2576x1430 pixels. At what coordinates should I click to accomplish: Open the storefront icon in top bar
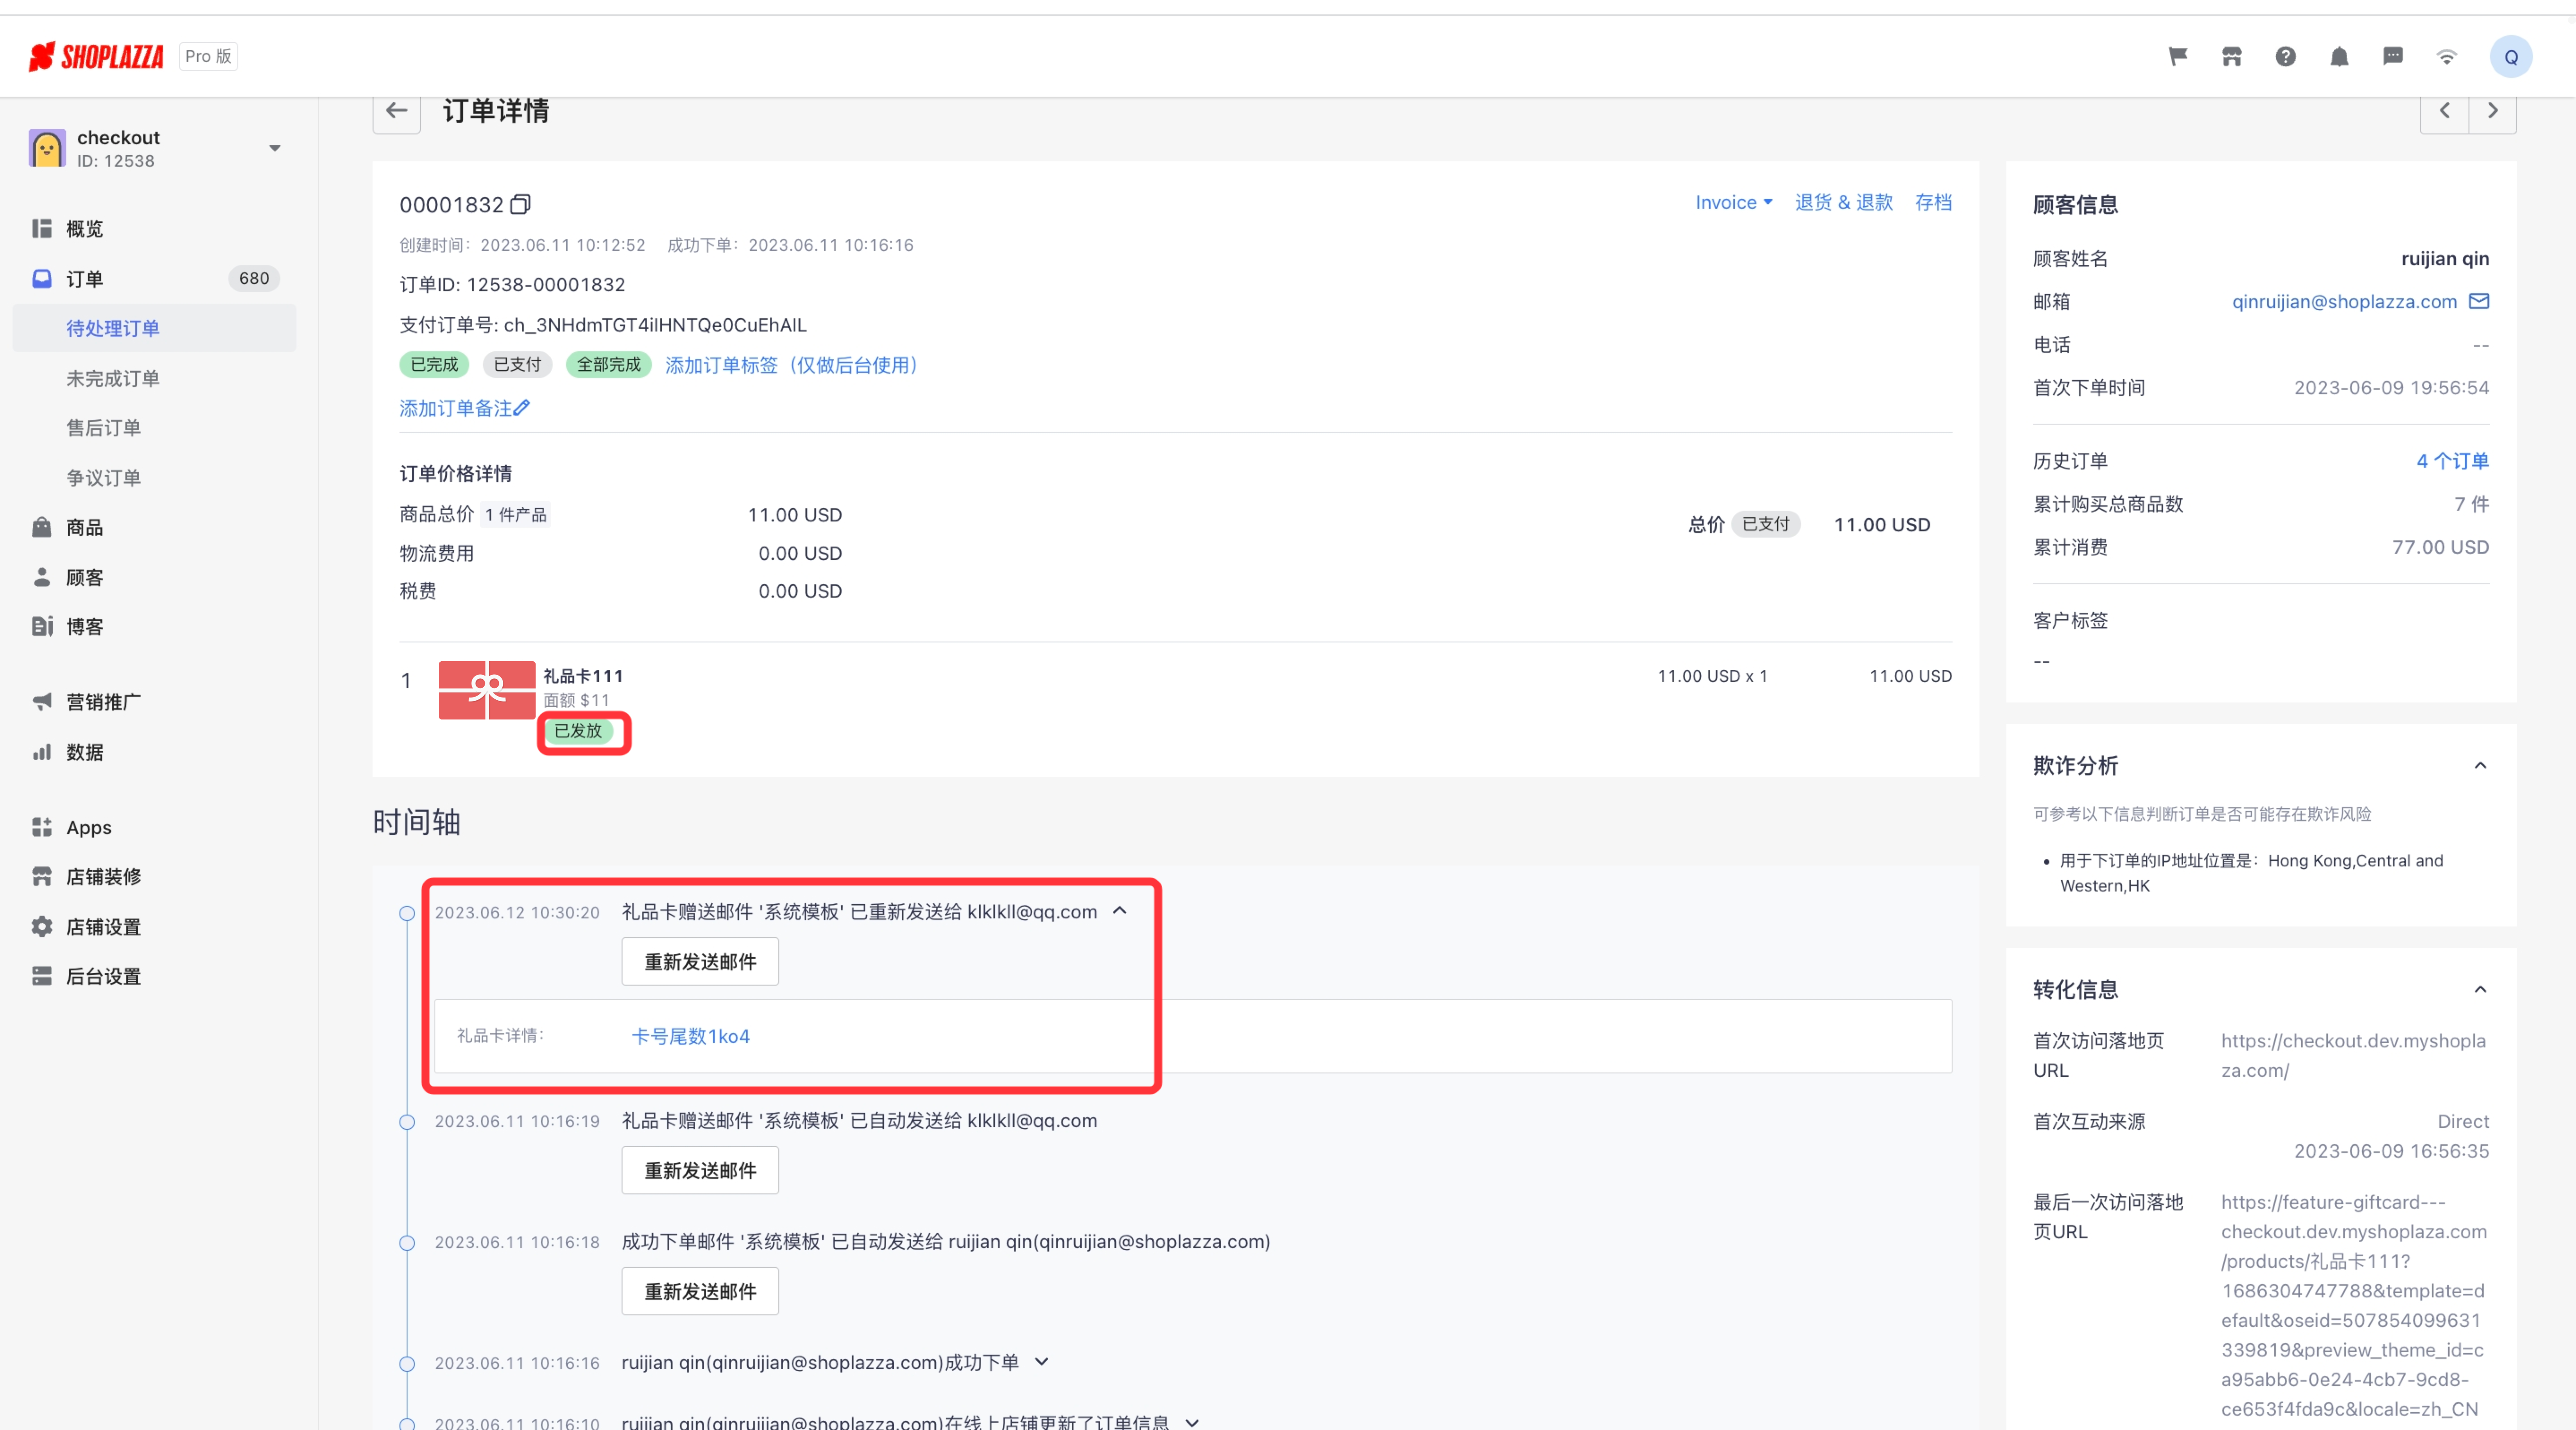[2232, 56]
